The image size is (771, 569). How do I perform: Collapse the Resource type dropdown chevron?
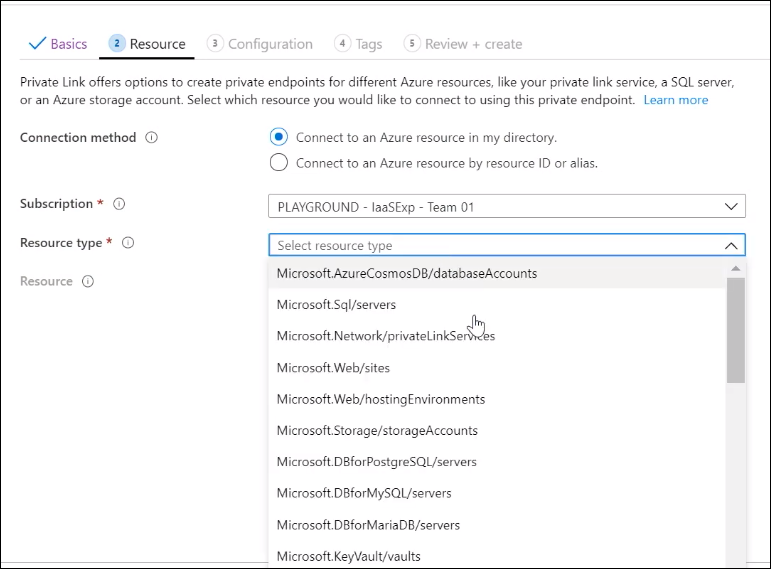pyautogui.click(x=730, y=246)
